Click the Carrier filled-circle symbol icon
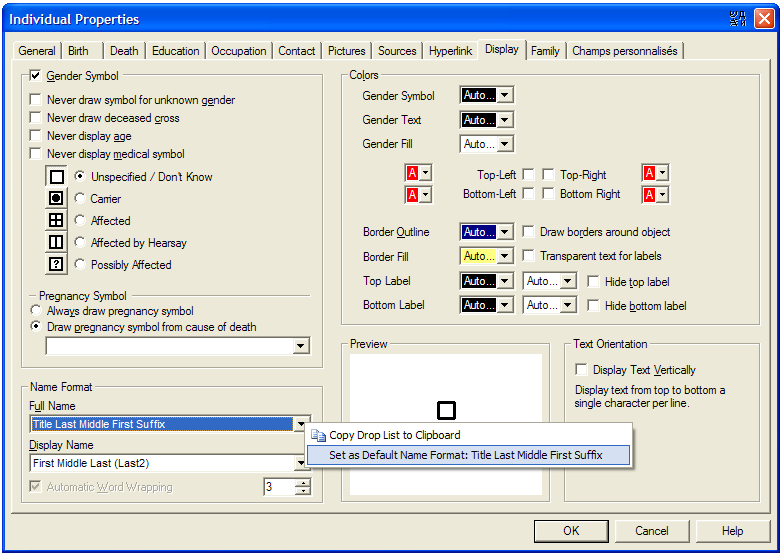782x554 pixels. (57, 199)
